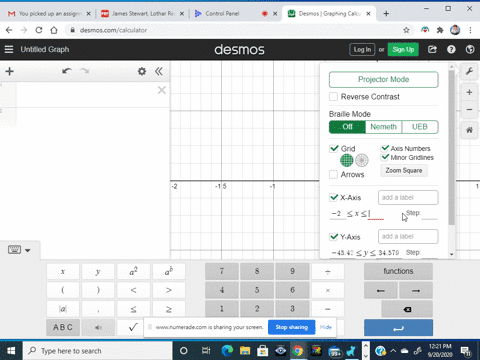Bookmark this page with the star
The height and width of the screenshot is (360, 480).
coord(406,30)
